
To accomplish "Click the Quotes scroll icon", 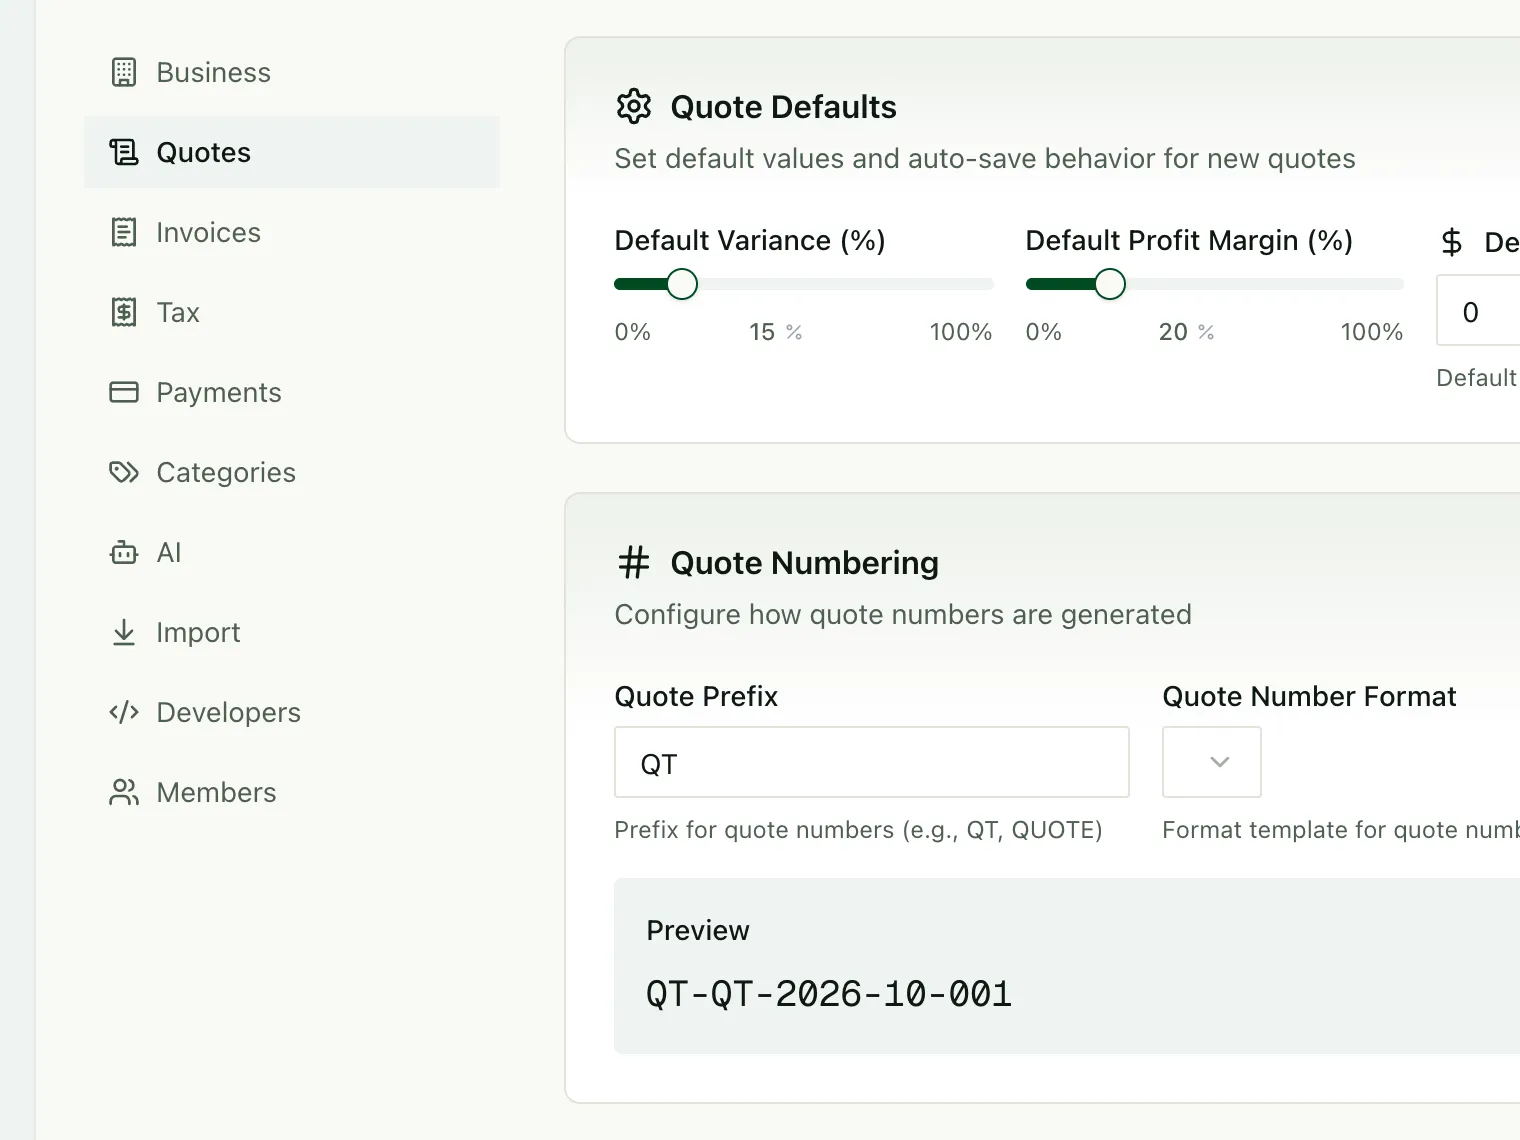I will tap(124, 152).
